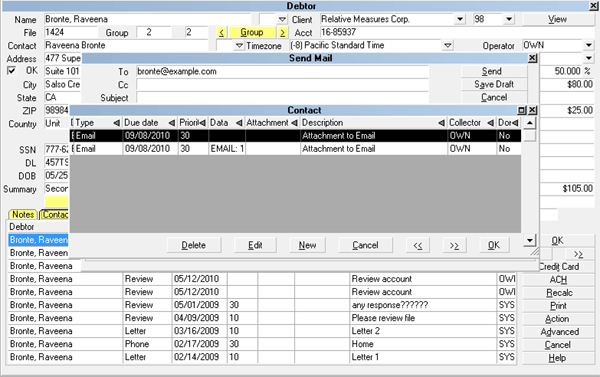Expand the Timezone dropdown
The image size is (600, 377).
[448, 46]
